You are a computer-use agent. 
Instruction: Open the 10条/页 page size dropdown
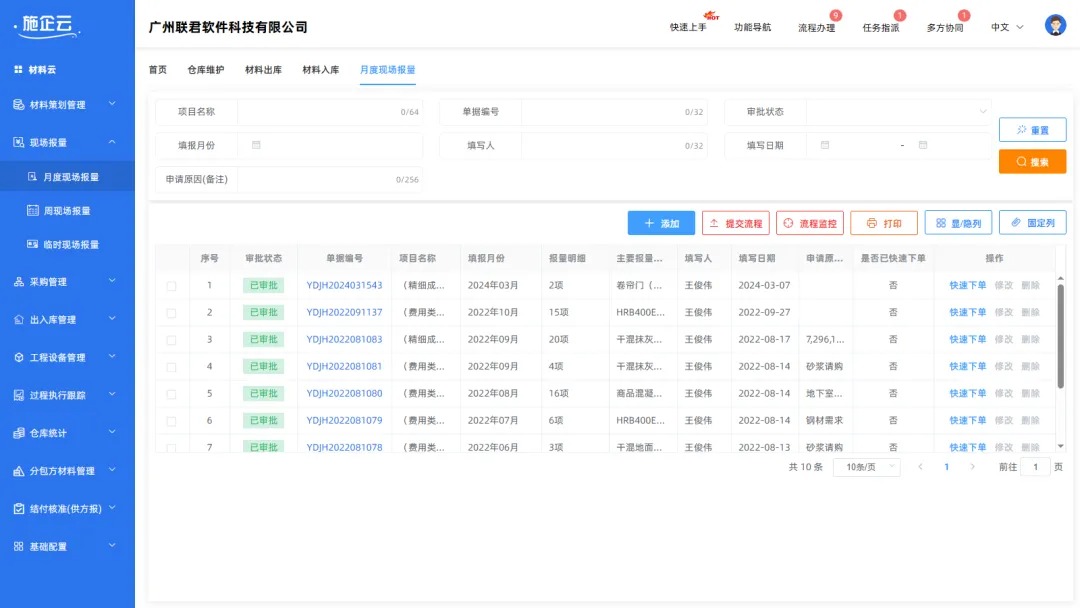(x=864, y=466)
